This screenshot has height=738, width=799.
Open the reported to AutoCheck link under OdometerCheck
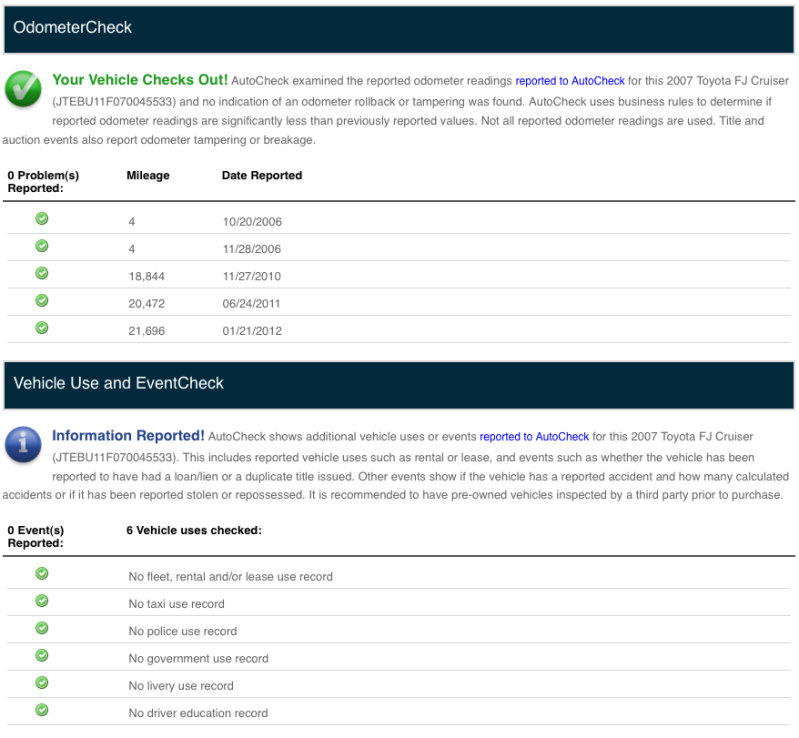pyautogui.click(x=570, y=81)
